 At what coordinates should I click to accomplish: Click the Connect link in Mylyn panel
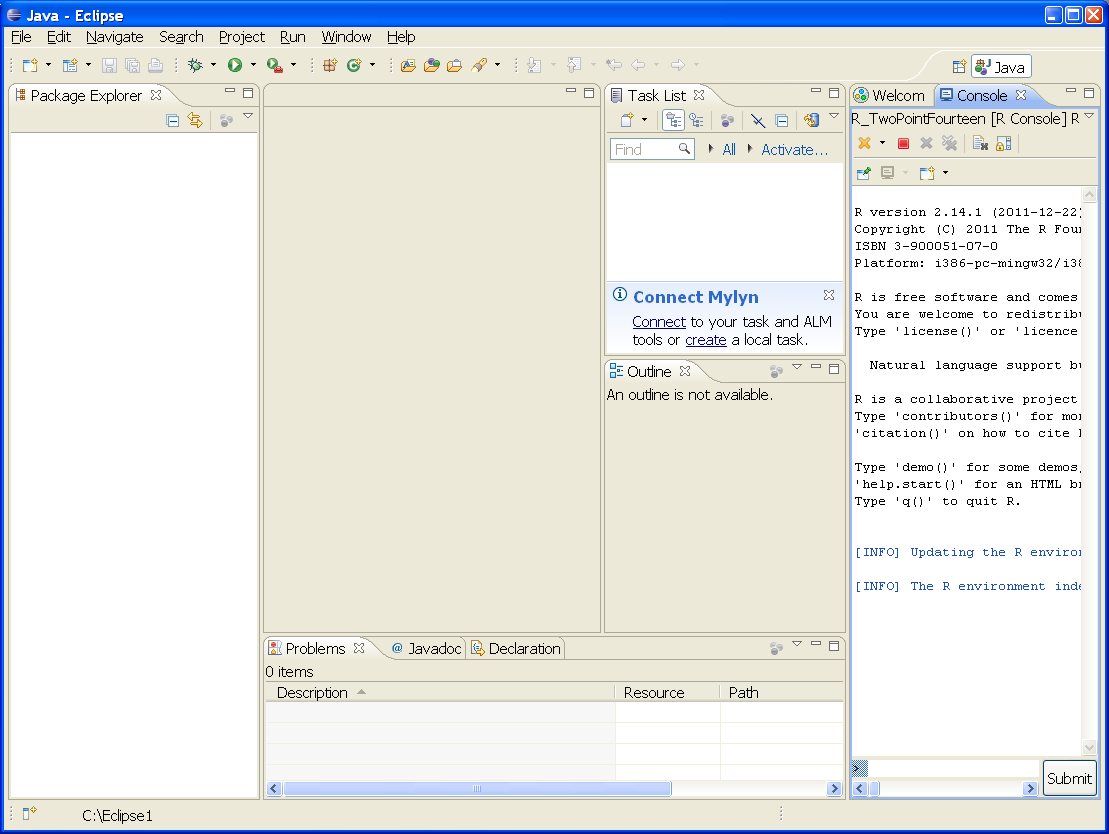coord(658,322)
